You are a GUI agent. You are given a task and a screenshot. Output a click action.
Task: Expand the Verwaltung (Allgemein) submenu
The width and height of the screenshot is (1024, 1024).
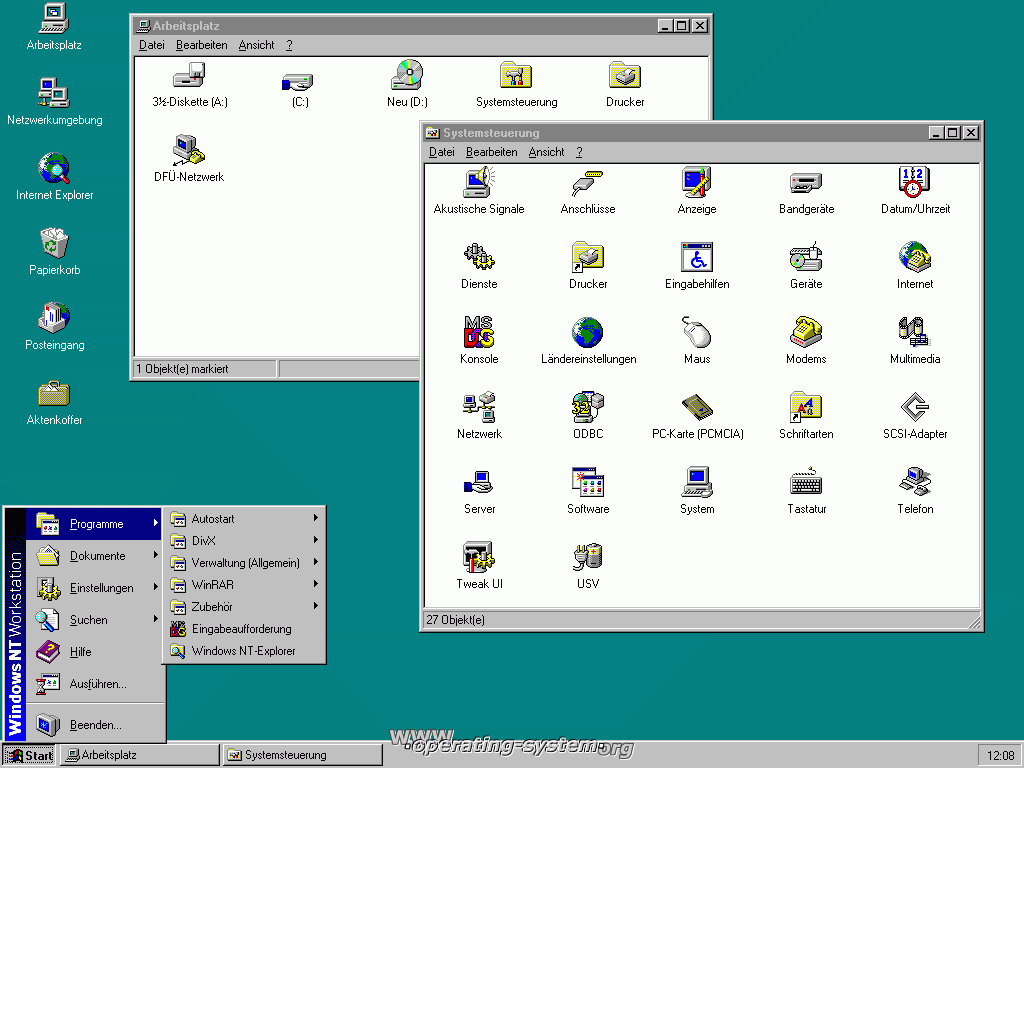[x=245, y=563]
